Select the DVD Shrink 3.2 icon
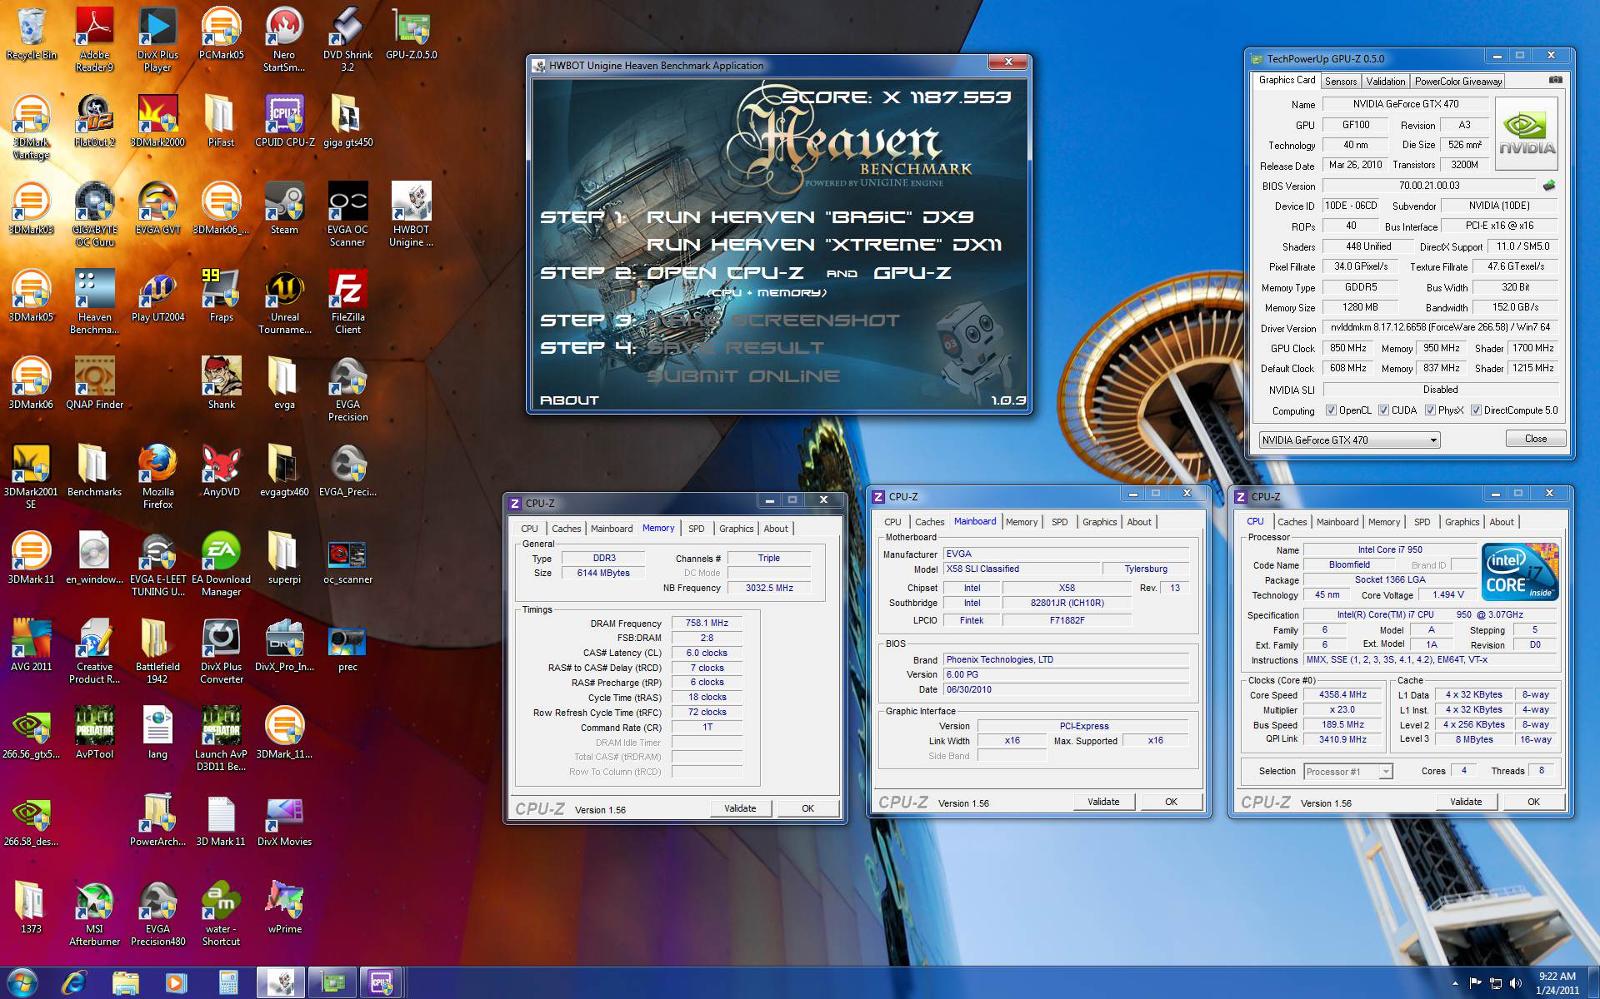Image resolution: width=1600 pixels, height=999 pixels. click(x=347, y=39)
